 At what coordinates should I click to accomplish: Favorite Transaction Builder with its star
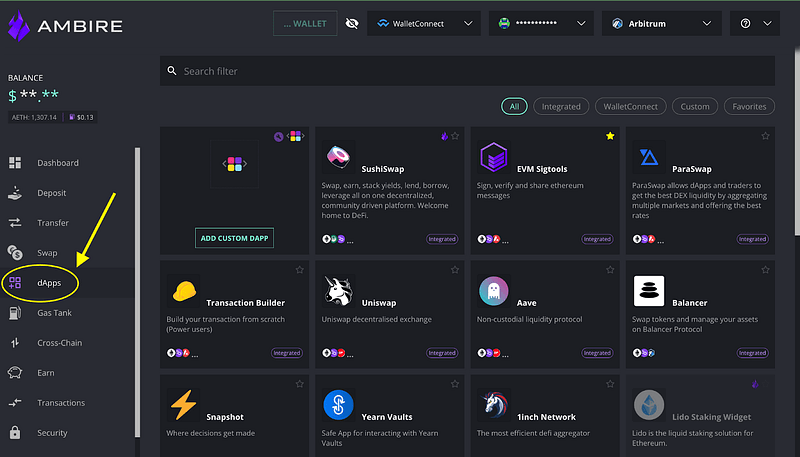pos(299,270)
